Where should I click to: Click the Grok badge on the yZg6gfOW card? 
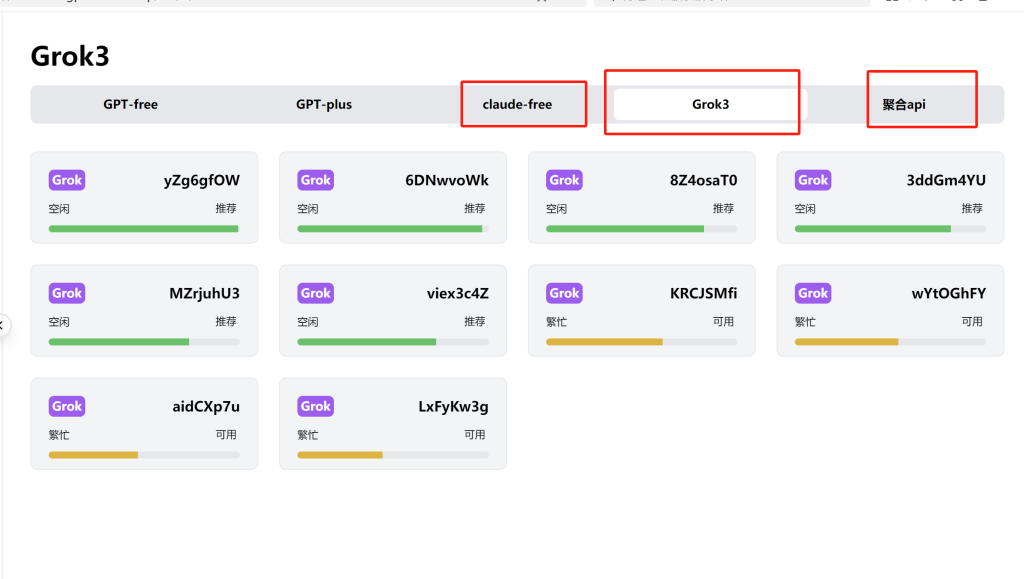tap(67, 180)
